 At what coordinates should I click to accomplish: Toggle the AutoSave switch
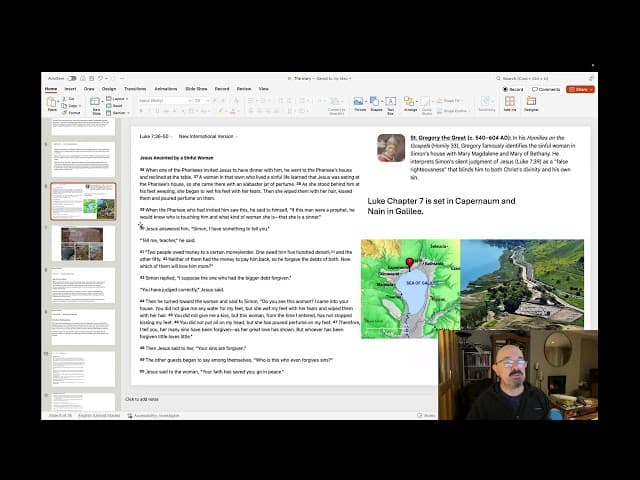tap(71, 77)
